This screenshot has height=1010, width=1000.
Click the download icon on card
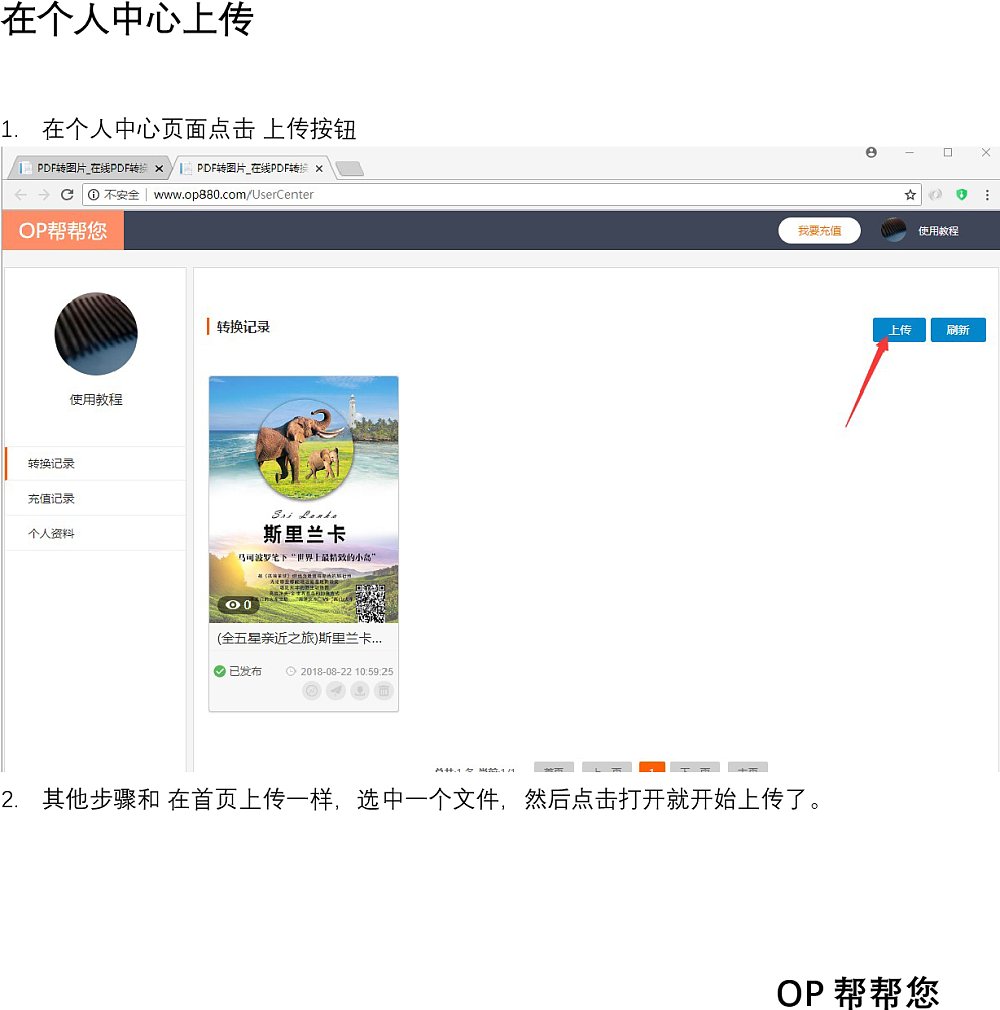(360, 691)
